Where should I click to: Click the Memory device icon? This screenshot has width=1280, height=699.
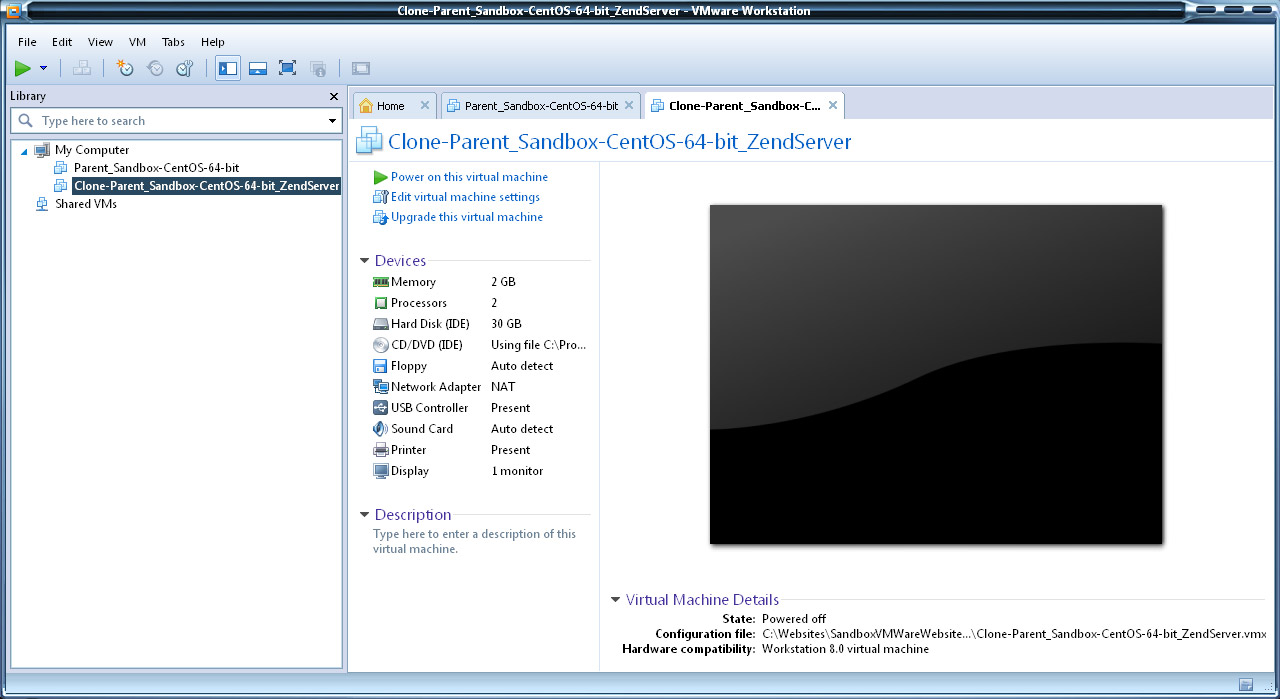pos(380,282)
